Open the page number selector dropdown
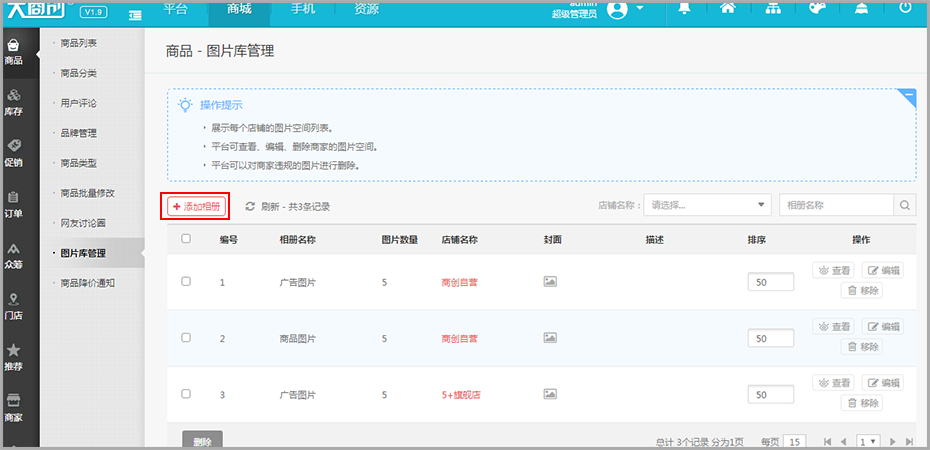Image resolution: width=930 pixels, height=450 pixels. click(868, 442)
